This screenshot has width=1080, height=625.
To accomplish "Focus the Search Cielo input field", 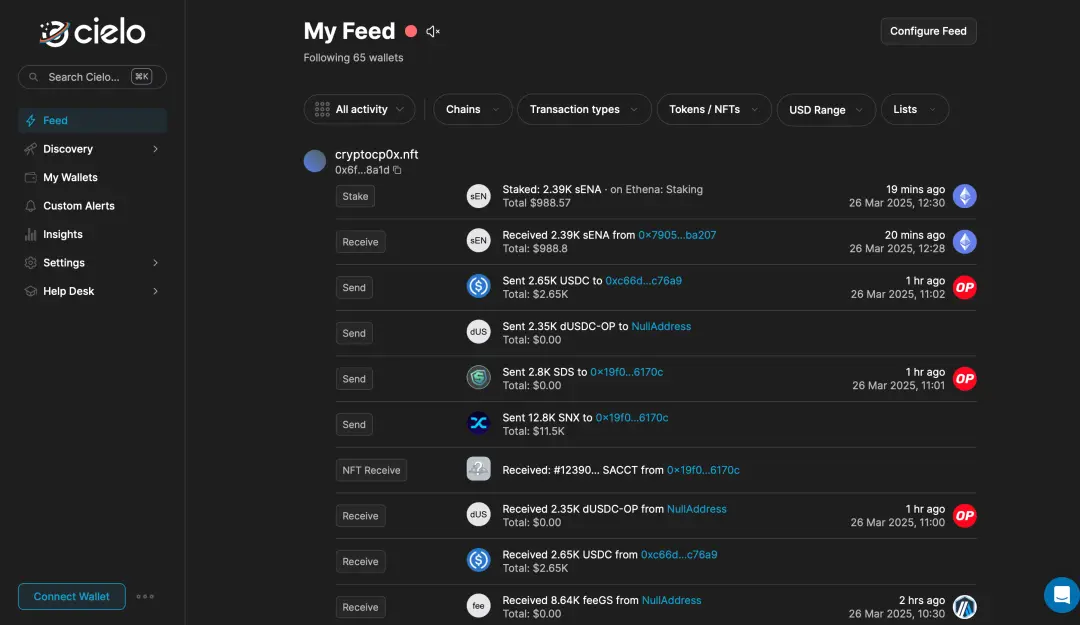I will point(85,77).
